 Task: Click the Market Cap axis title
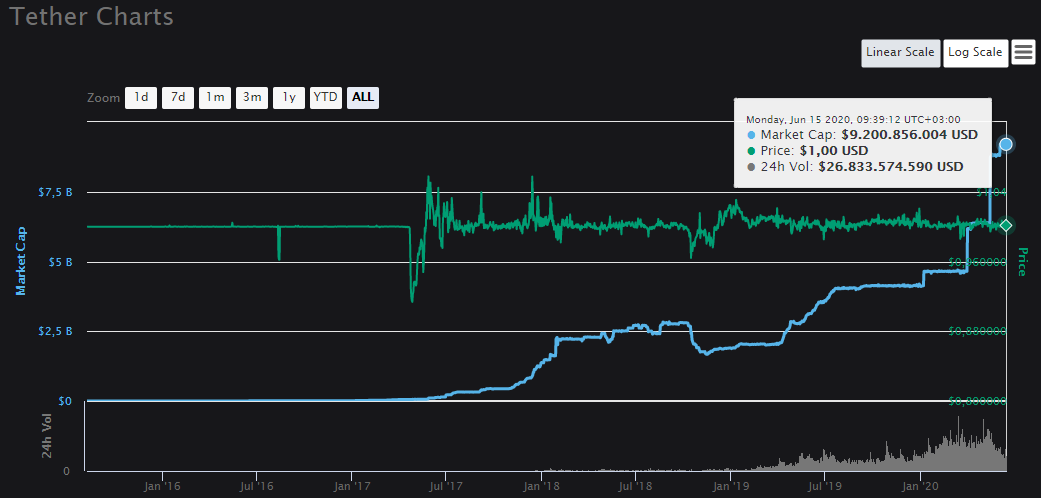[x=21, y=261]
